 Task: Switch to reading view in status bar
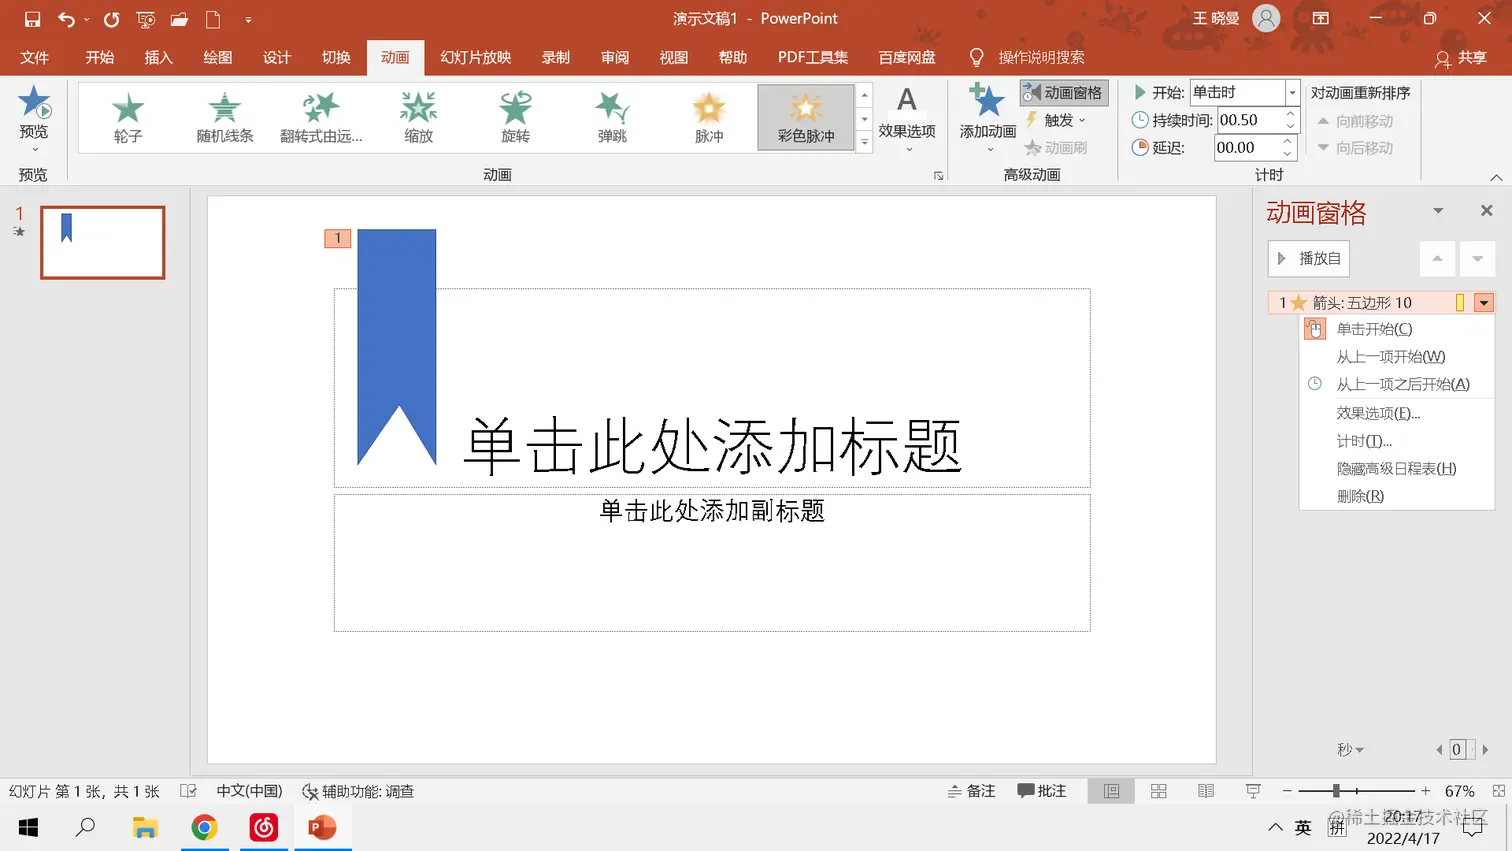[x=1206, y=791]
